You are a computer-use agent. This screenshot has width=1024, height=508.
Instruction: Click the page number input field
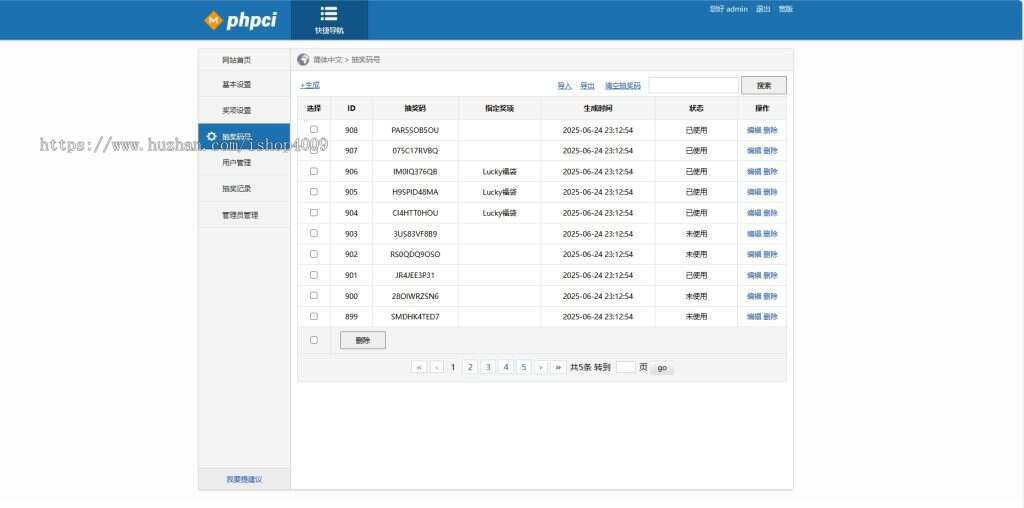tap(625, 368)
